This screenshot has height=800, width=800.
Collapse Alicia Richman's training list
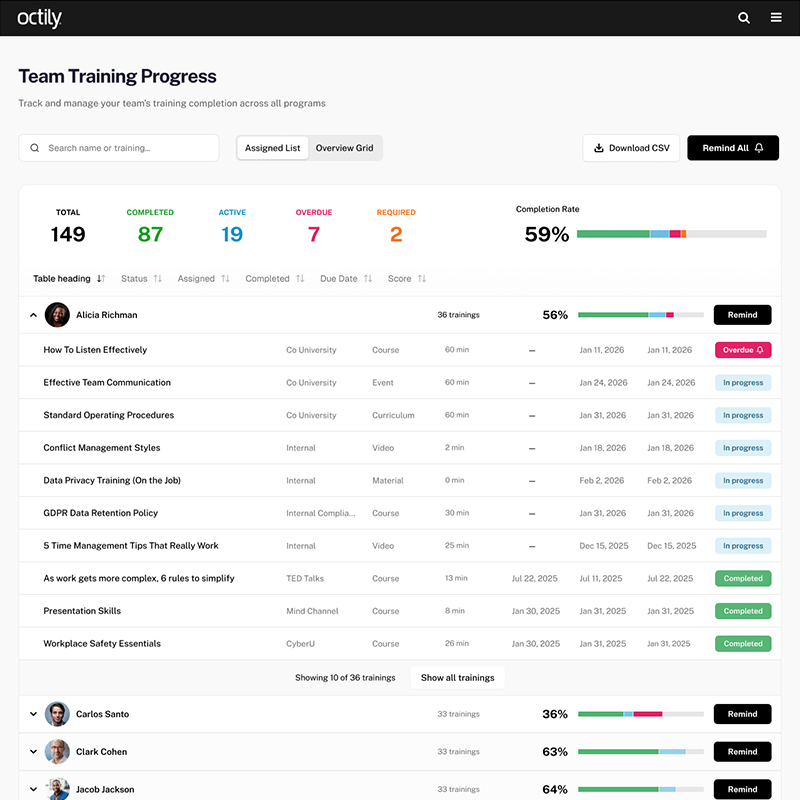[33, 315]
